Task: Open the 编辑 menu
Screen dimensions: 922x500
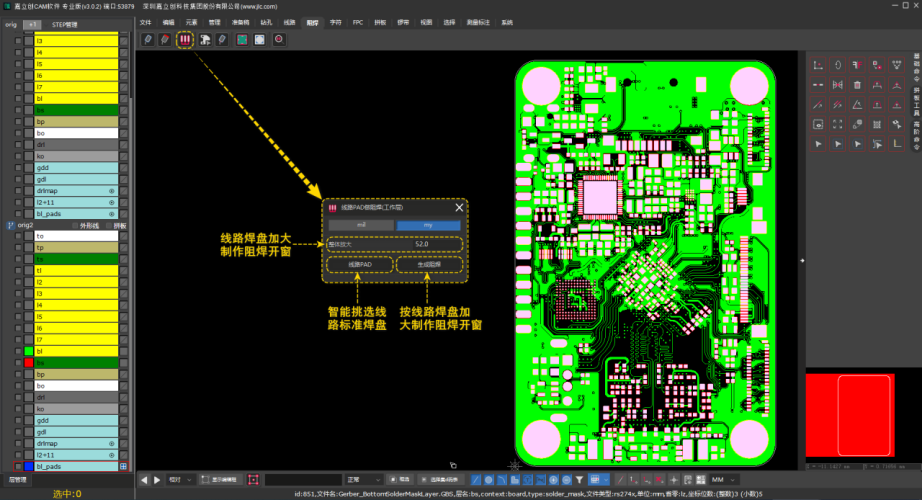Action: 169,22
